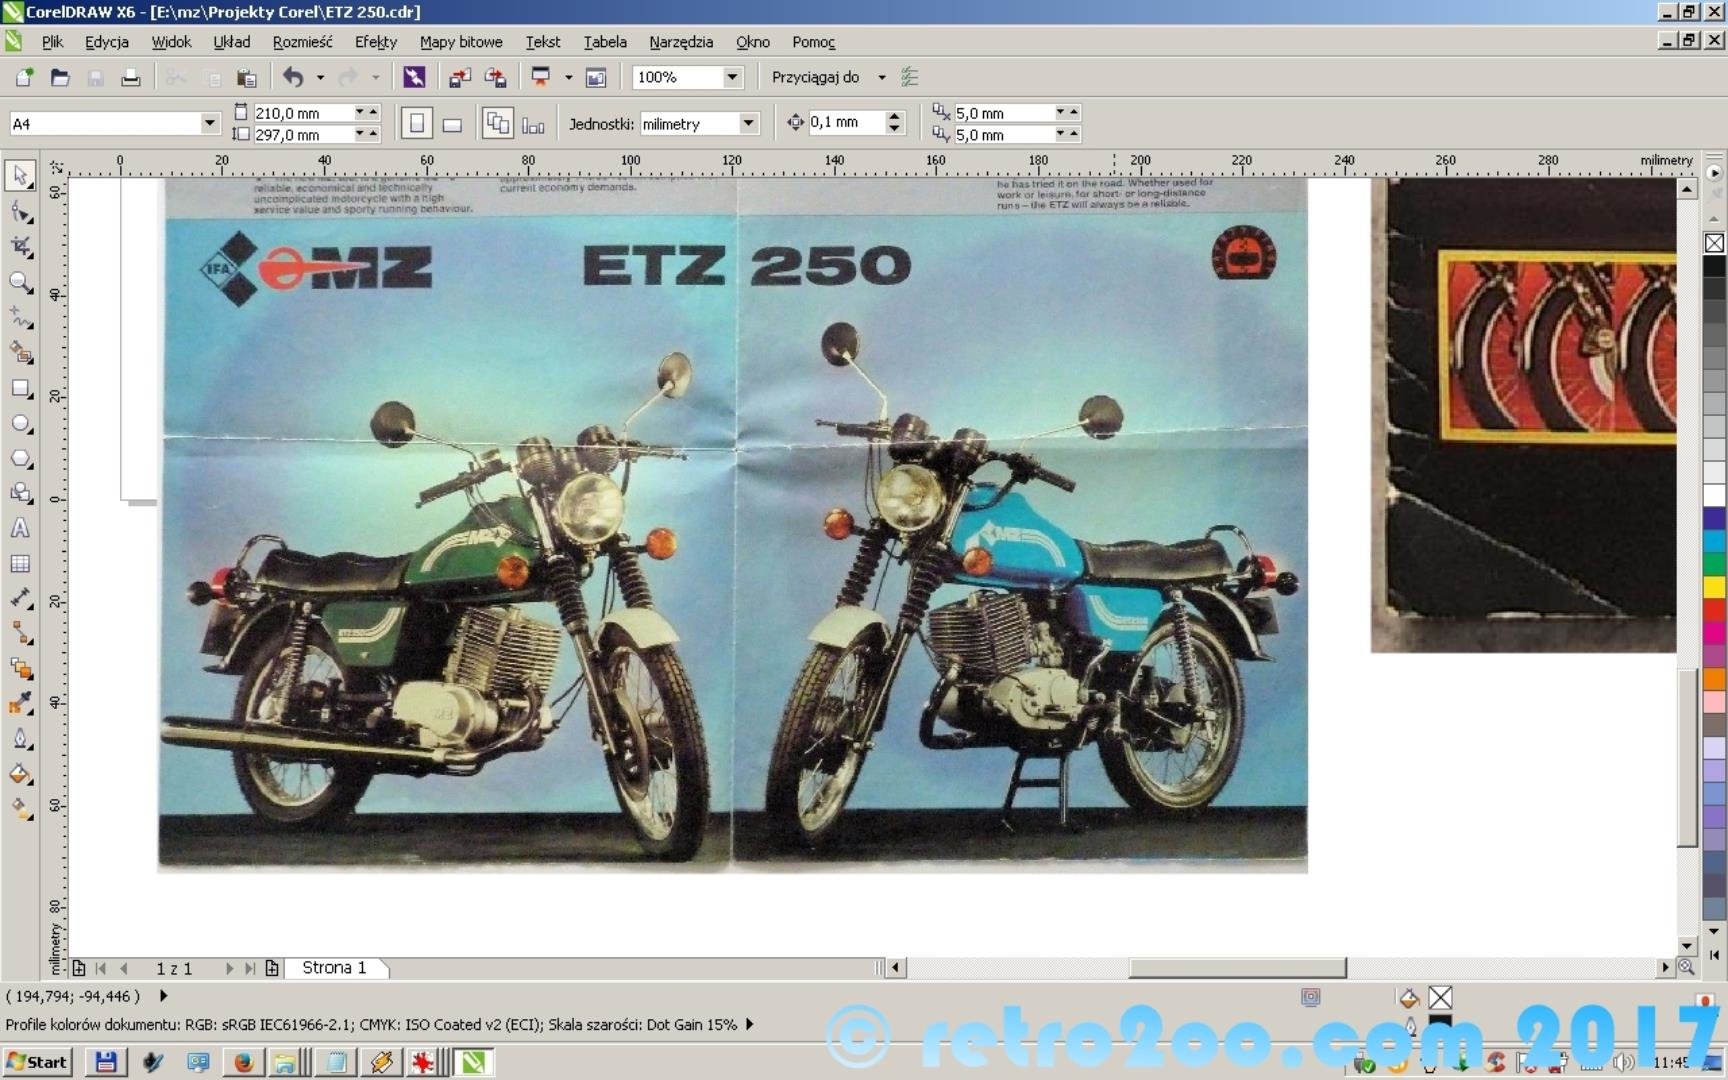Pick the yellow swatch in color palette

coord(1714,587)
